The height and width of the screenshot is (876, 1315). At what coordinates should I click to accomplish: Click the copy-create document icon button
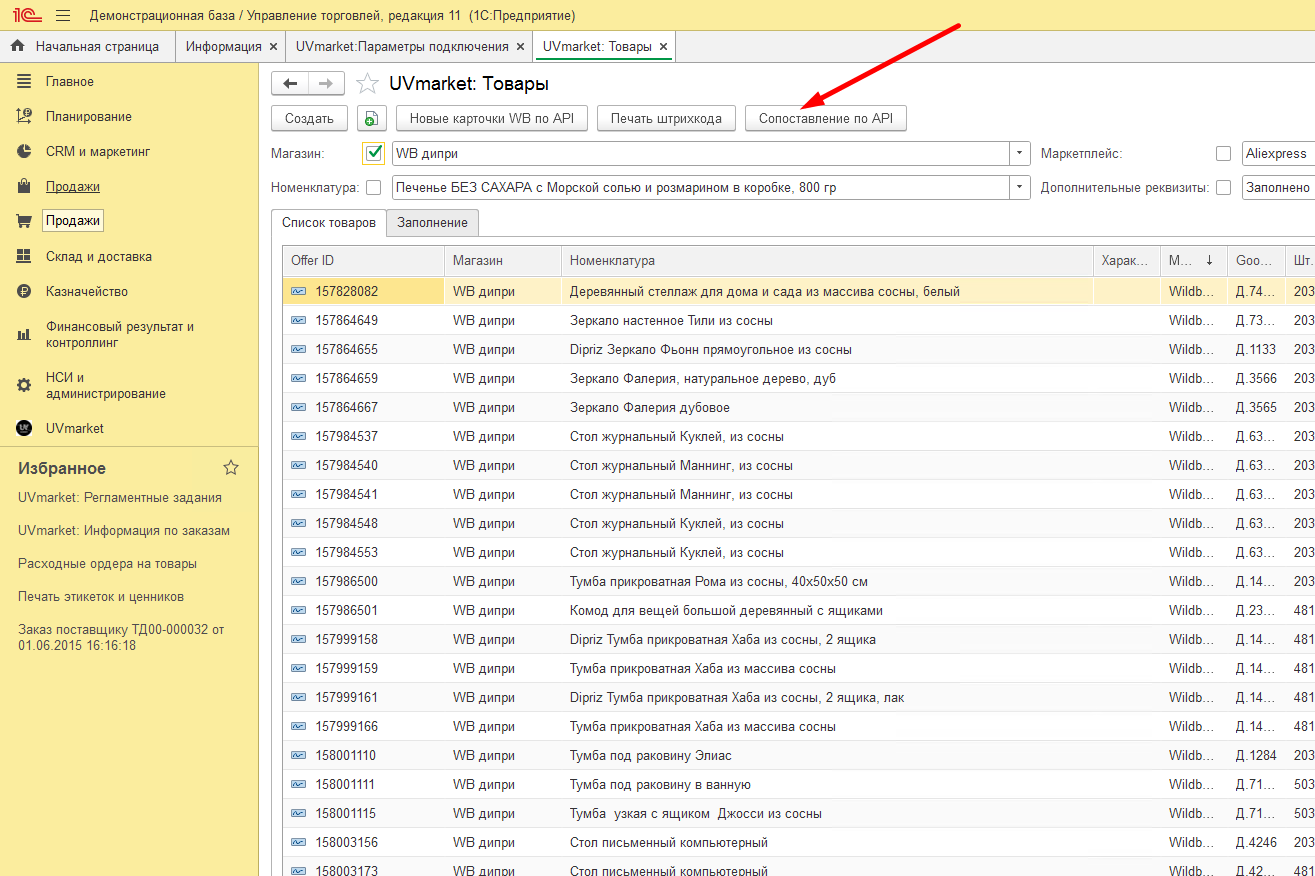click(x=371, y=118)
